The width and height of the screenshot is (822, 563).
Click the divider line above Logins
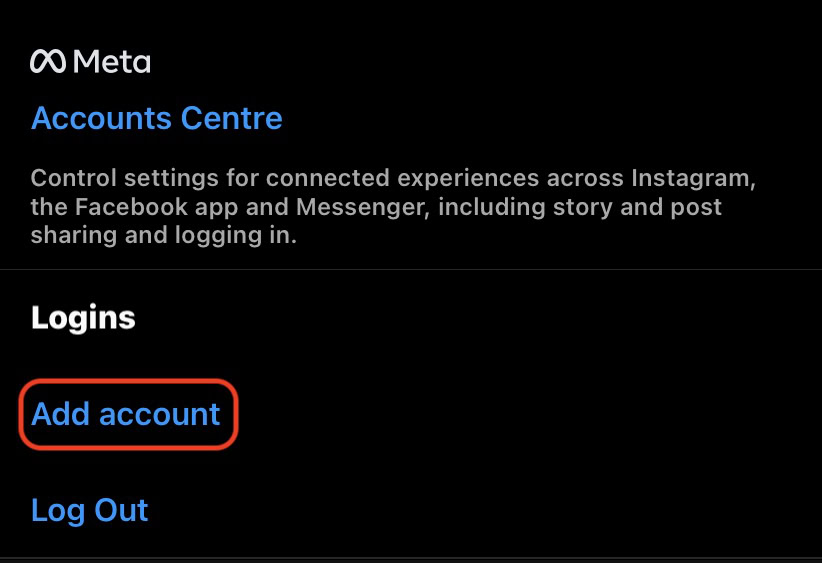(411, 269)
